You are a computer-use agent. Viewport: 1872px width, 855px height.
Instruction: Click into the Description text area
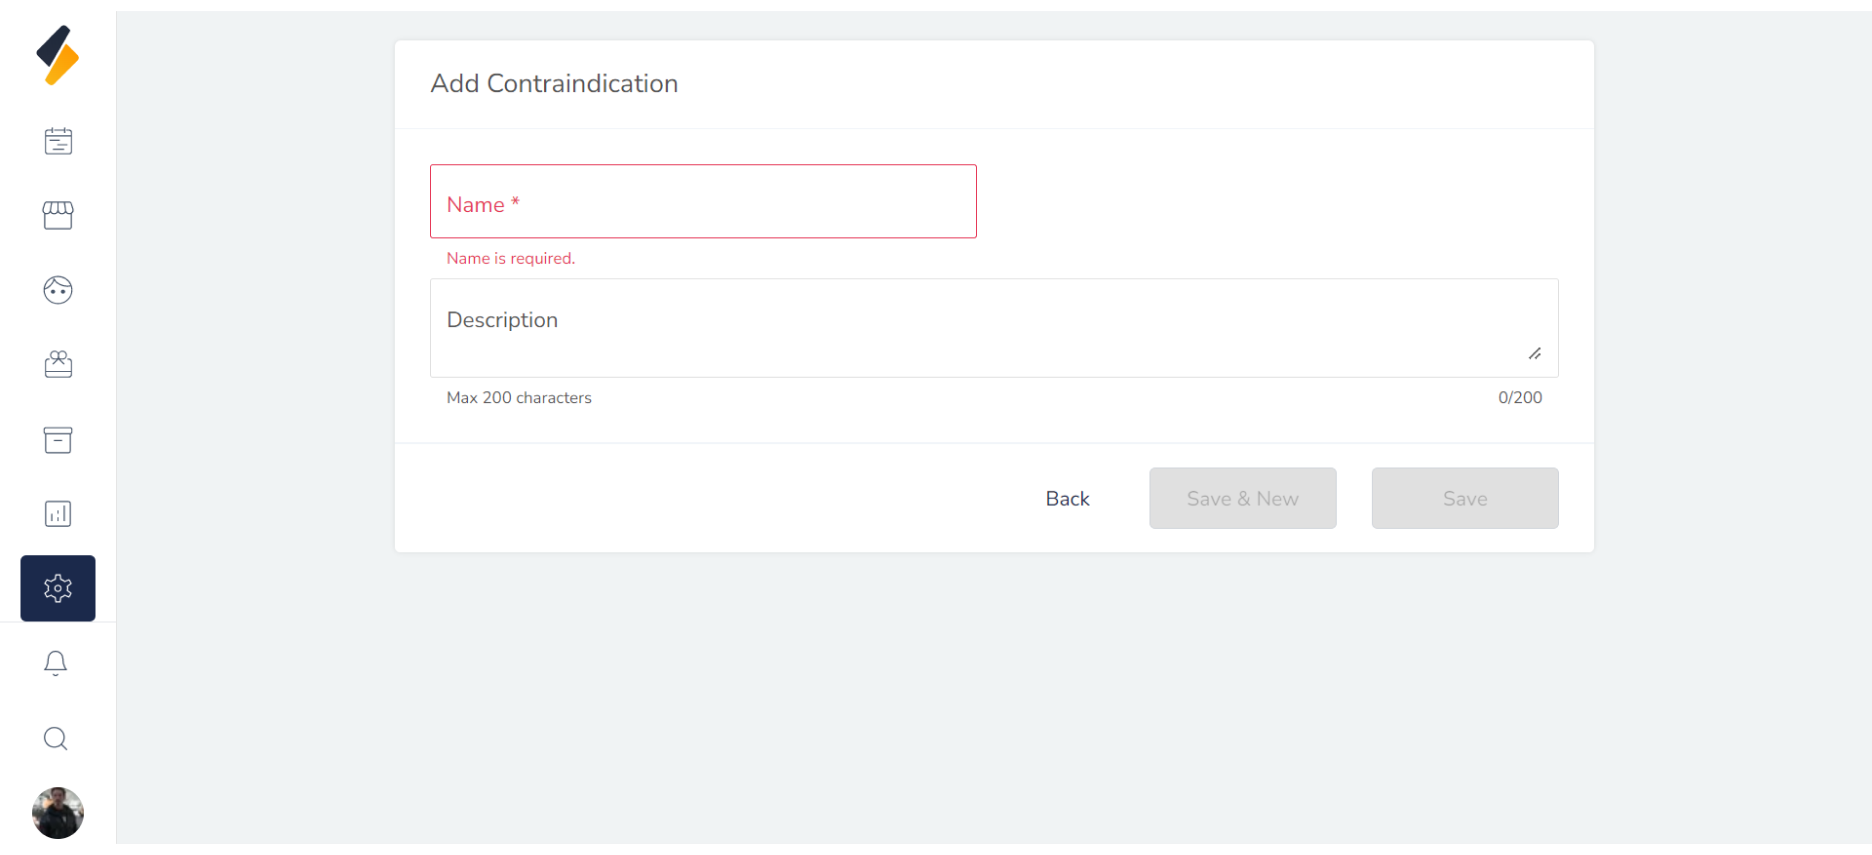980,328
